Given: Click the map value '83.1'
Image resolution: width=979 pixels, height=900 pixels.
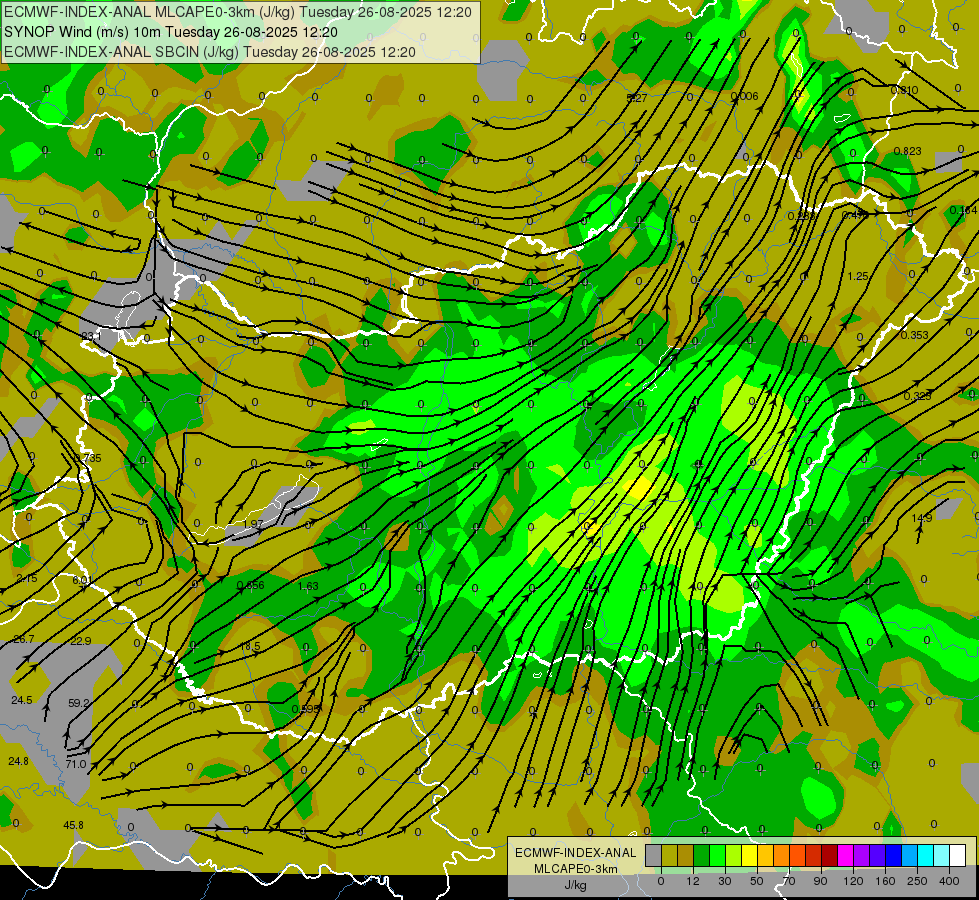Looking at the screenshot, I should point(91,337).
